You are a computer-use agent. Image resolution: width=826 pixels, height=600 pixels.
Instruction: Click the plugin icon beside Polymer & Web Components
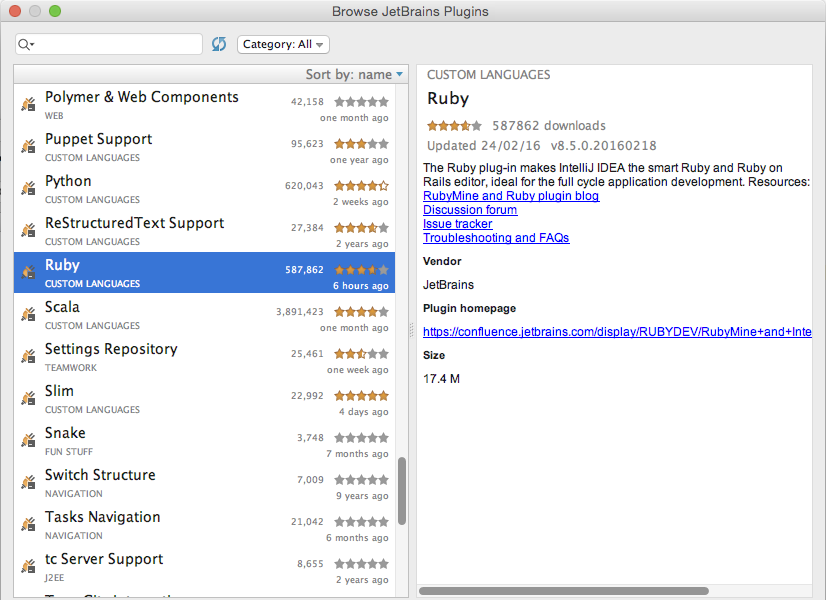[x=28, y=104]
